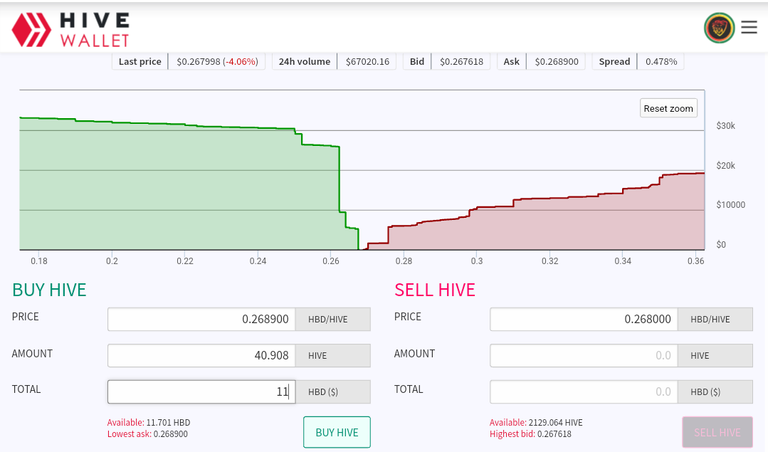Click the BUY HIVE heading
Image resolution: width=768 pixels, height=452 pixels.
click(x=49, y=290)
